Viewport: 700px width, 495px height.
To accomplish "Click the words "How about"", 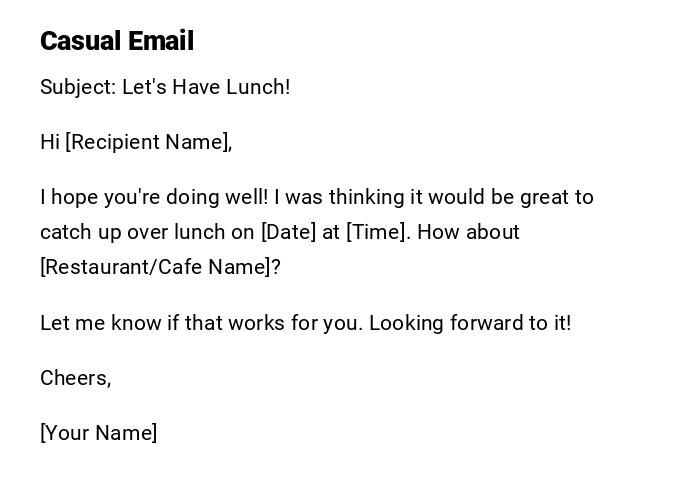I will [x=469, y=232].
